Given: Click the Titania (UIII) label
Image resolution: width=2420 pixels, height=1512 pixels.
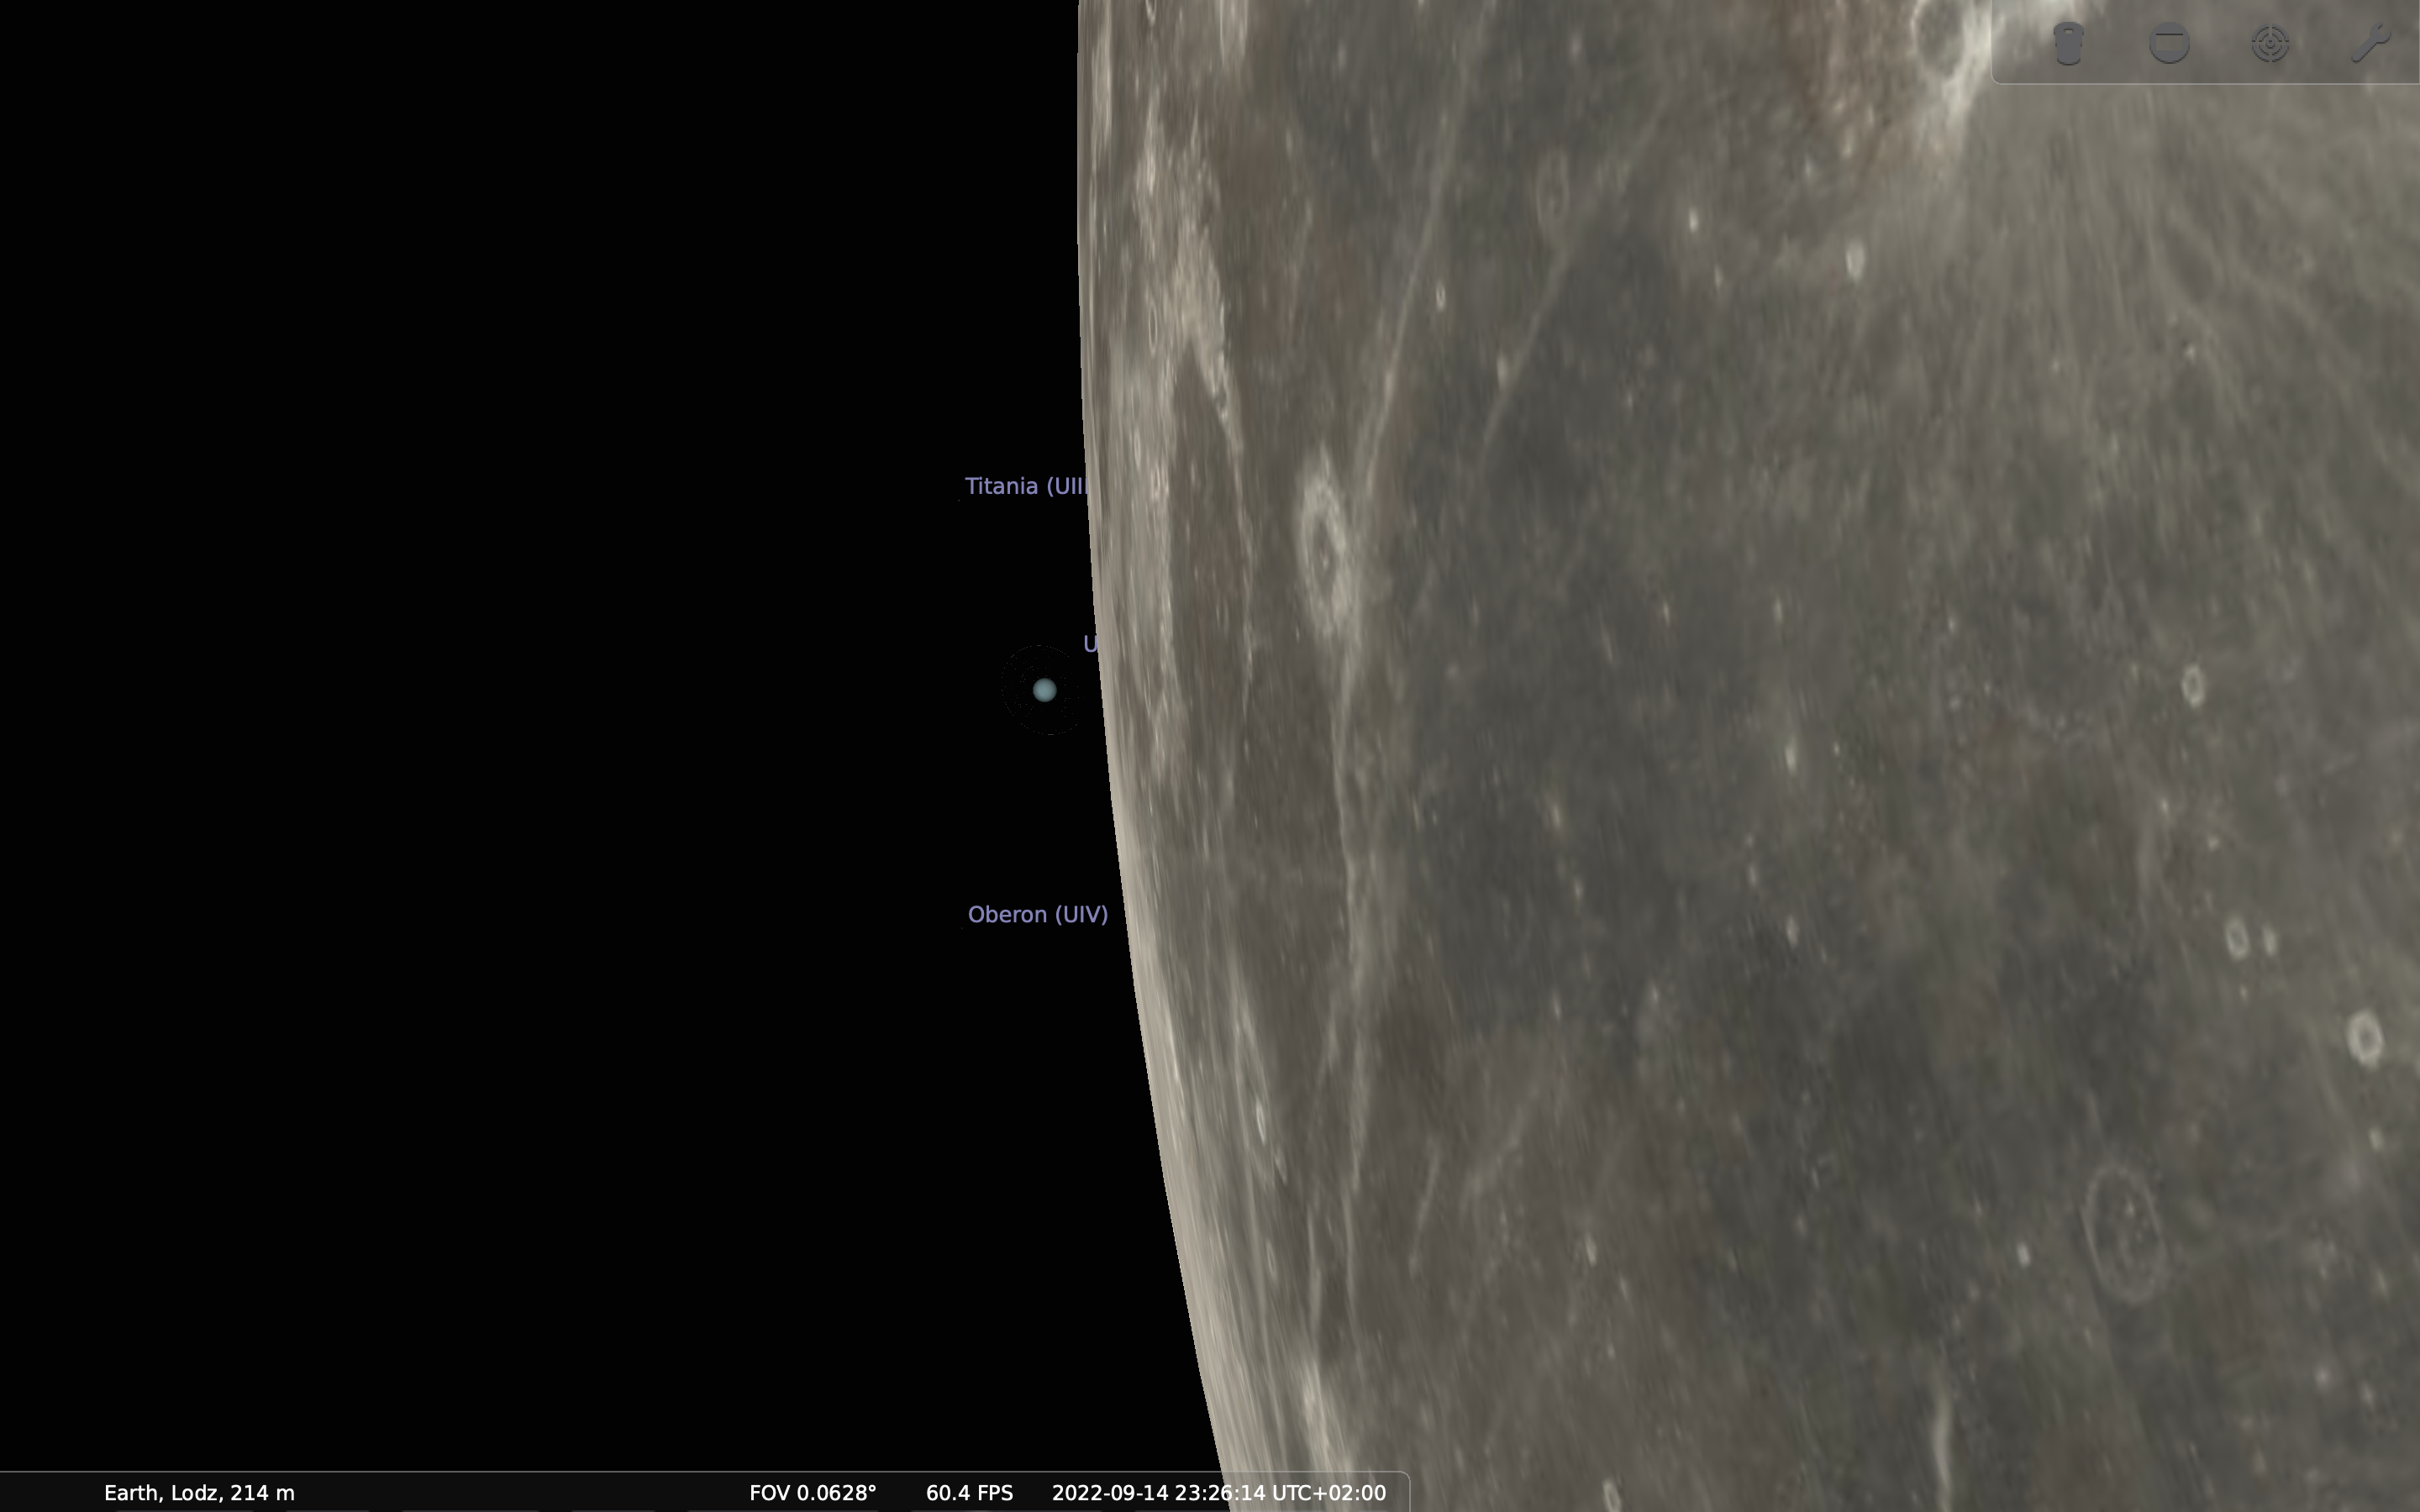Looking at the screenshot, I should click(1026, 486).
